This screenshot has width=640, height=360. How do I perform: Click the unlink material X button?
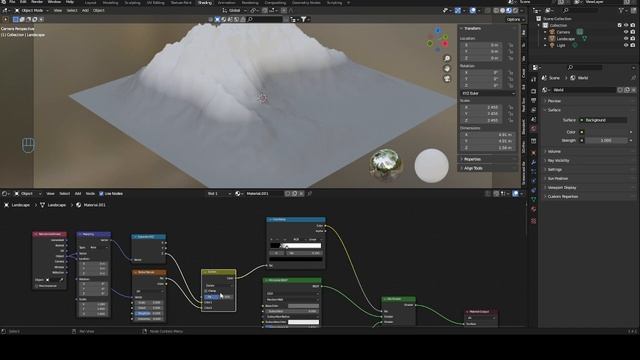pyautogui.click(x=301, y=193)
